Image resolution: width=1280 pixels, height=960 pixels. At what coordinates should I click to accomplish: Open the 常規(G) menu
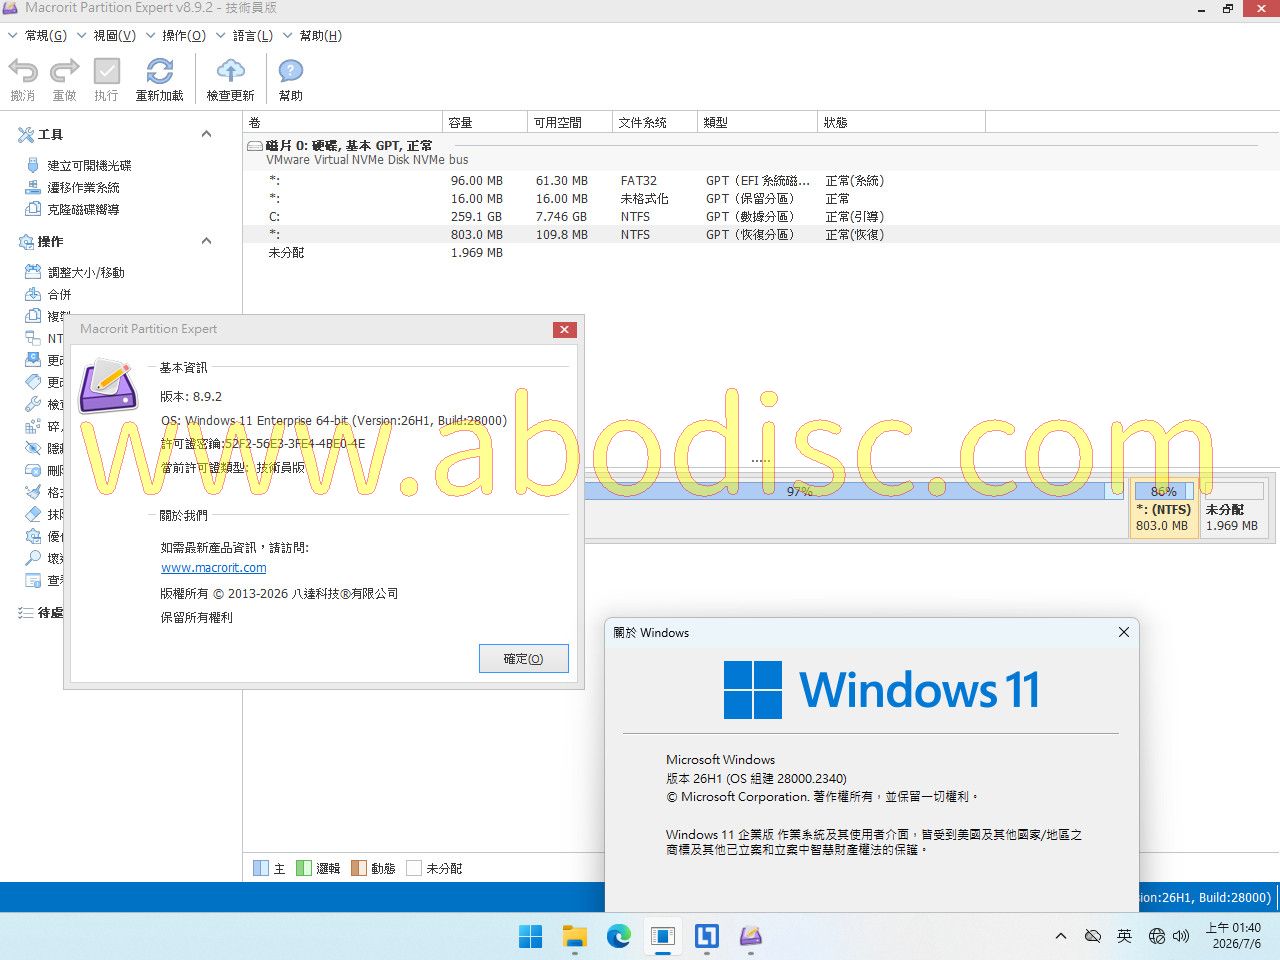pos(46,36)
